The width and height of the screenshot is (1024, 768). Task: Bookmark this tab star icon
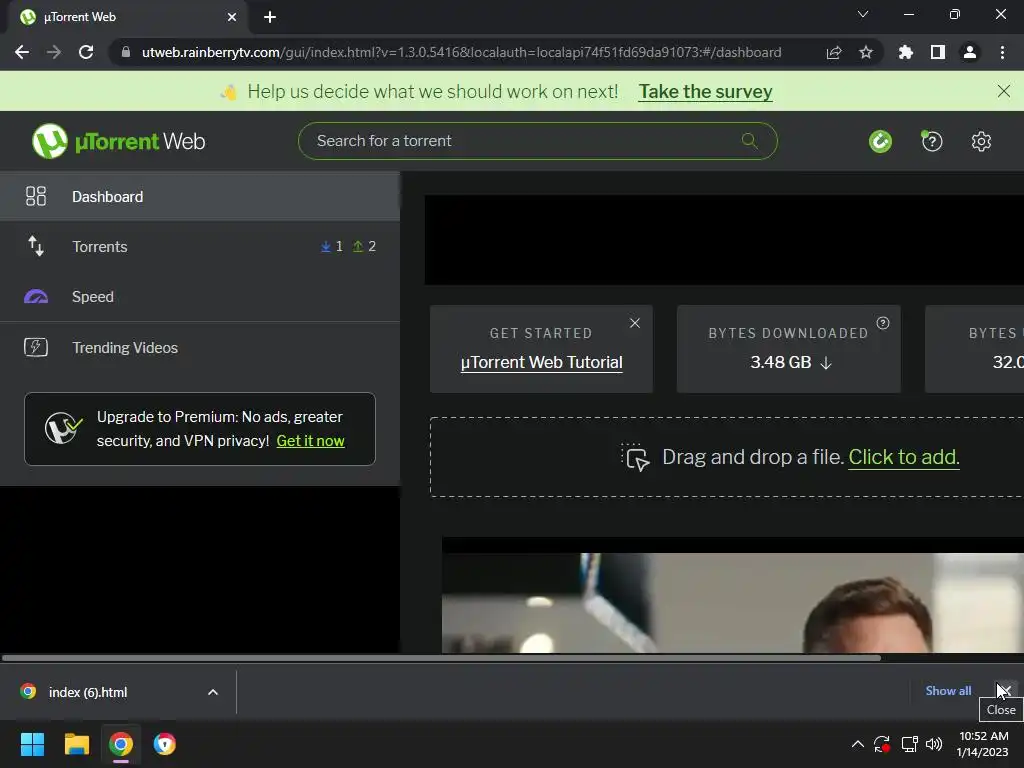coord(865,52)
